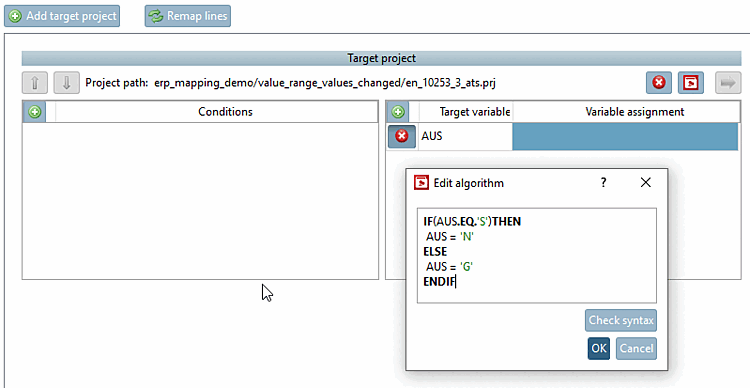Select the AUS target variable cell
The width and height of the screenshot is (750, 388).
pos(465,136)
